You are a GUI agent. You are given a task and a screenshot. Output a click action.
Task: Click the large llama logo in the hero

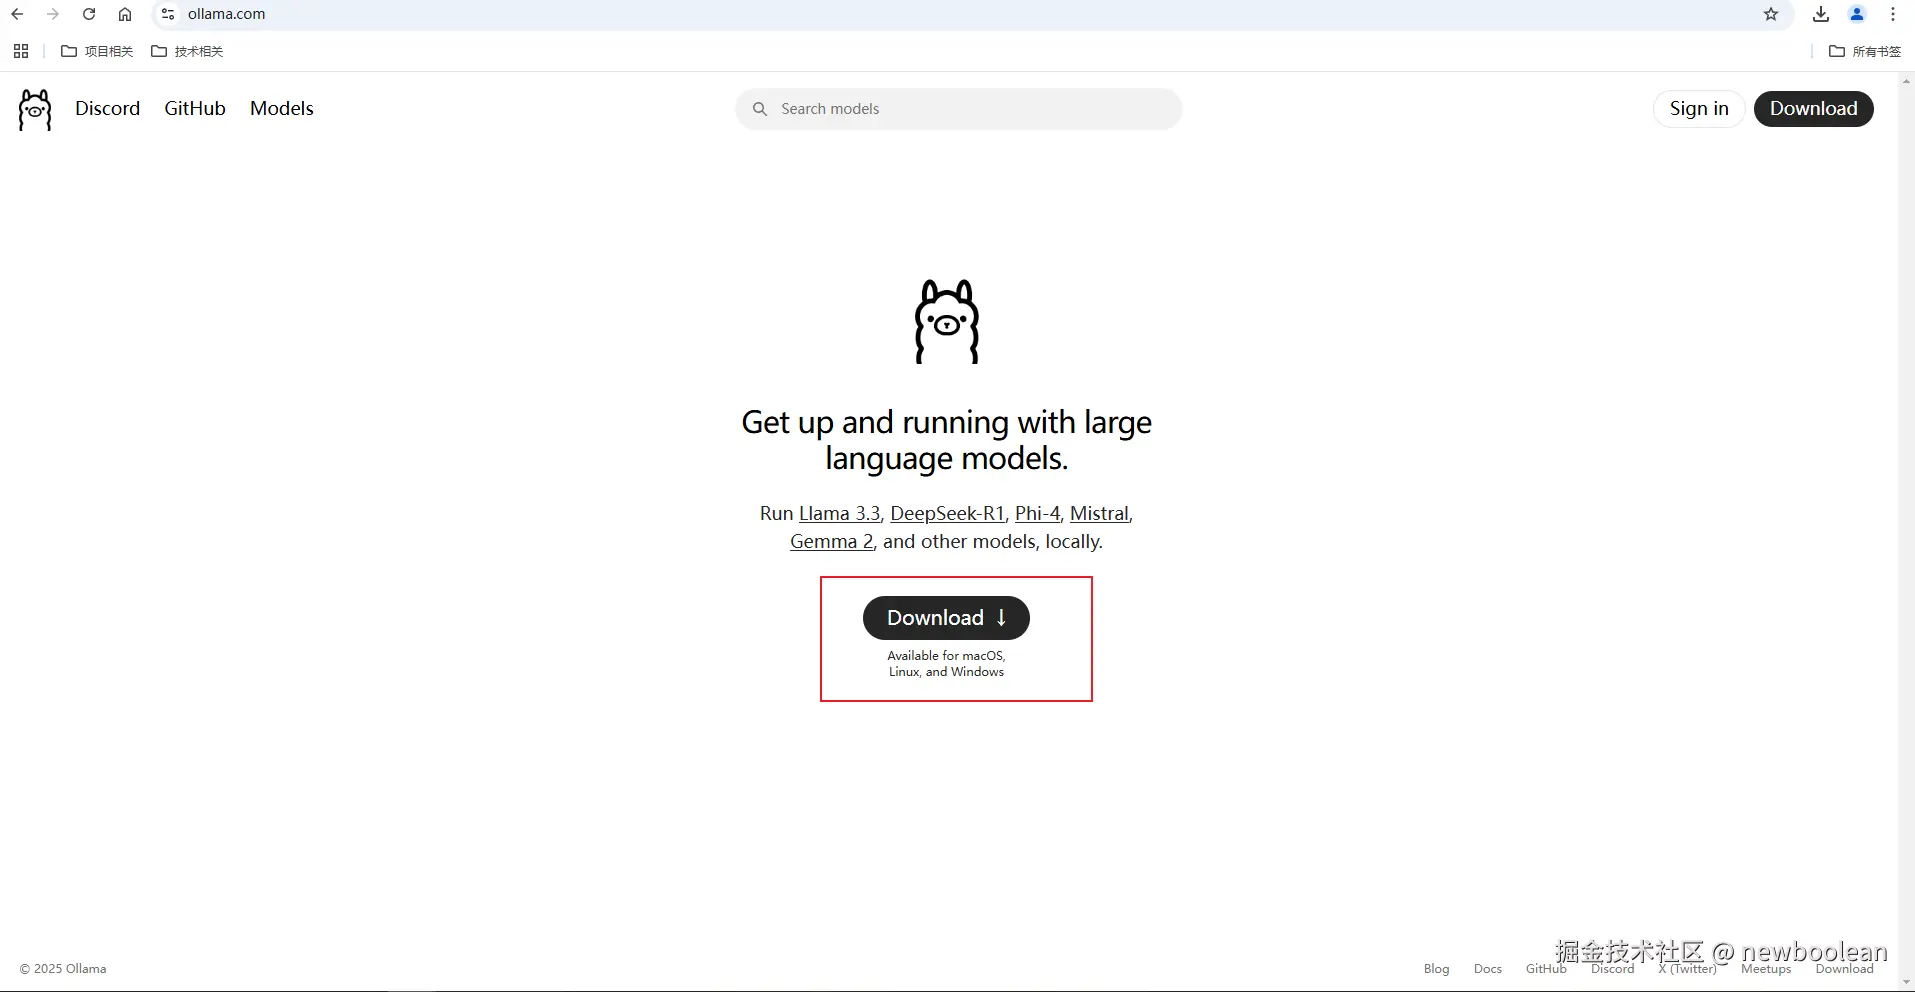click(x=947, y=321)
